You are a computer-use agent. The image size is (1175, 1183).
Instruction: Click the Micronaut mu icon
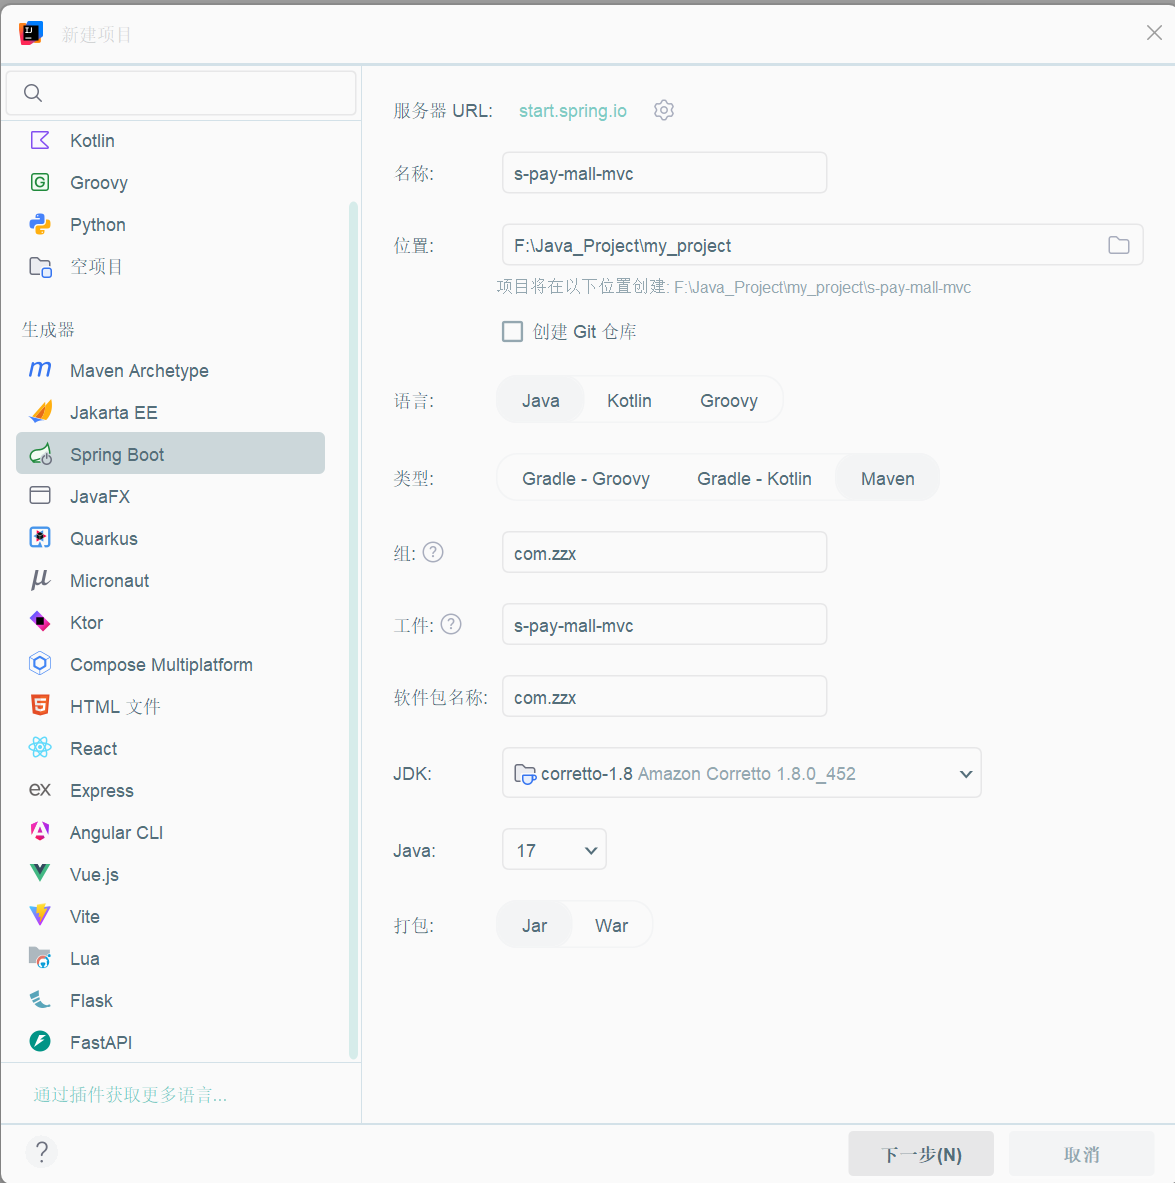[40, 579]
